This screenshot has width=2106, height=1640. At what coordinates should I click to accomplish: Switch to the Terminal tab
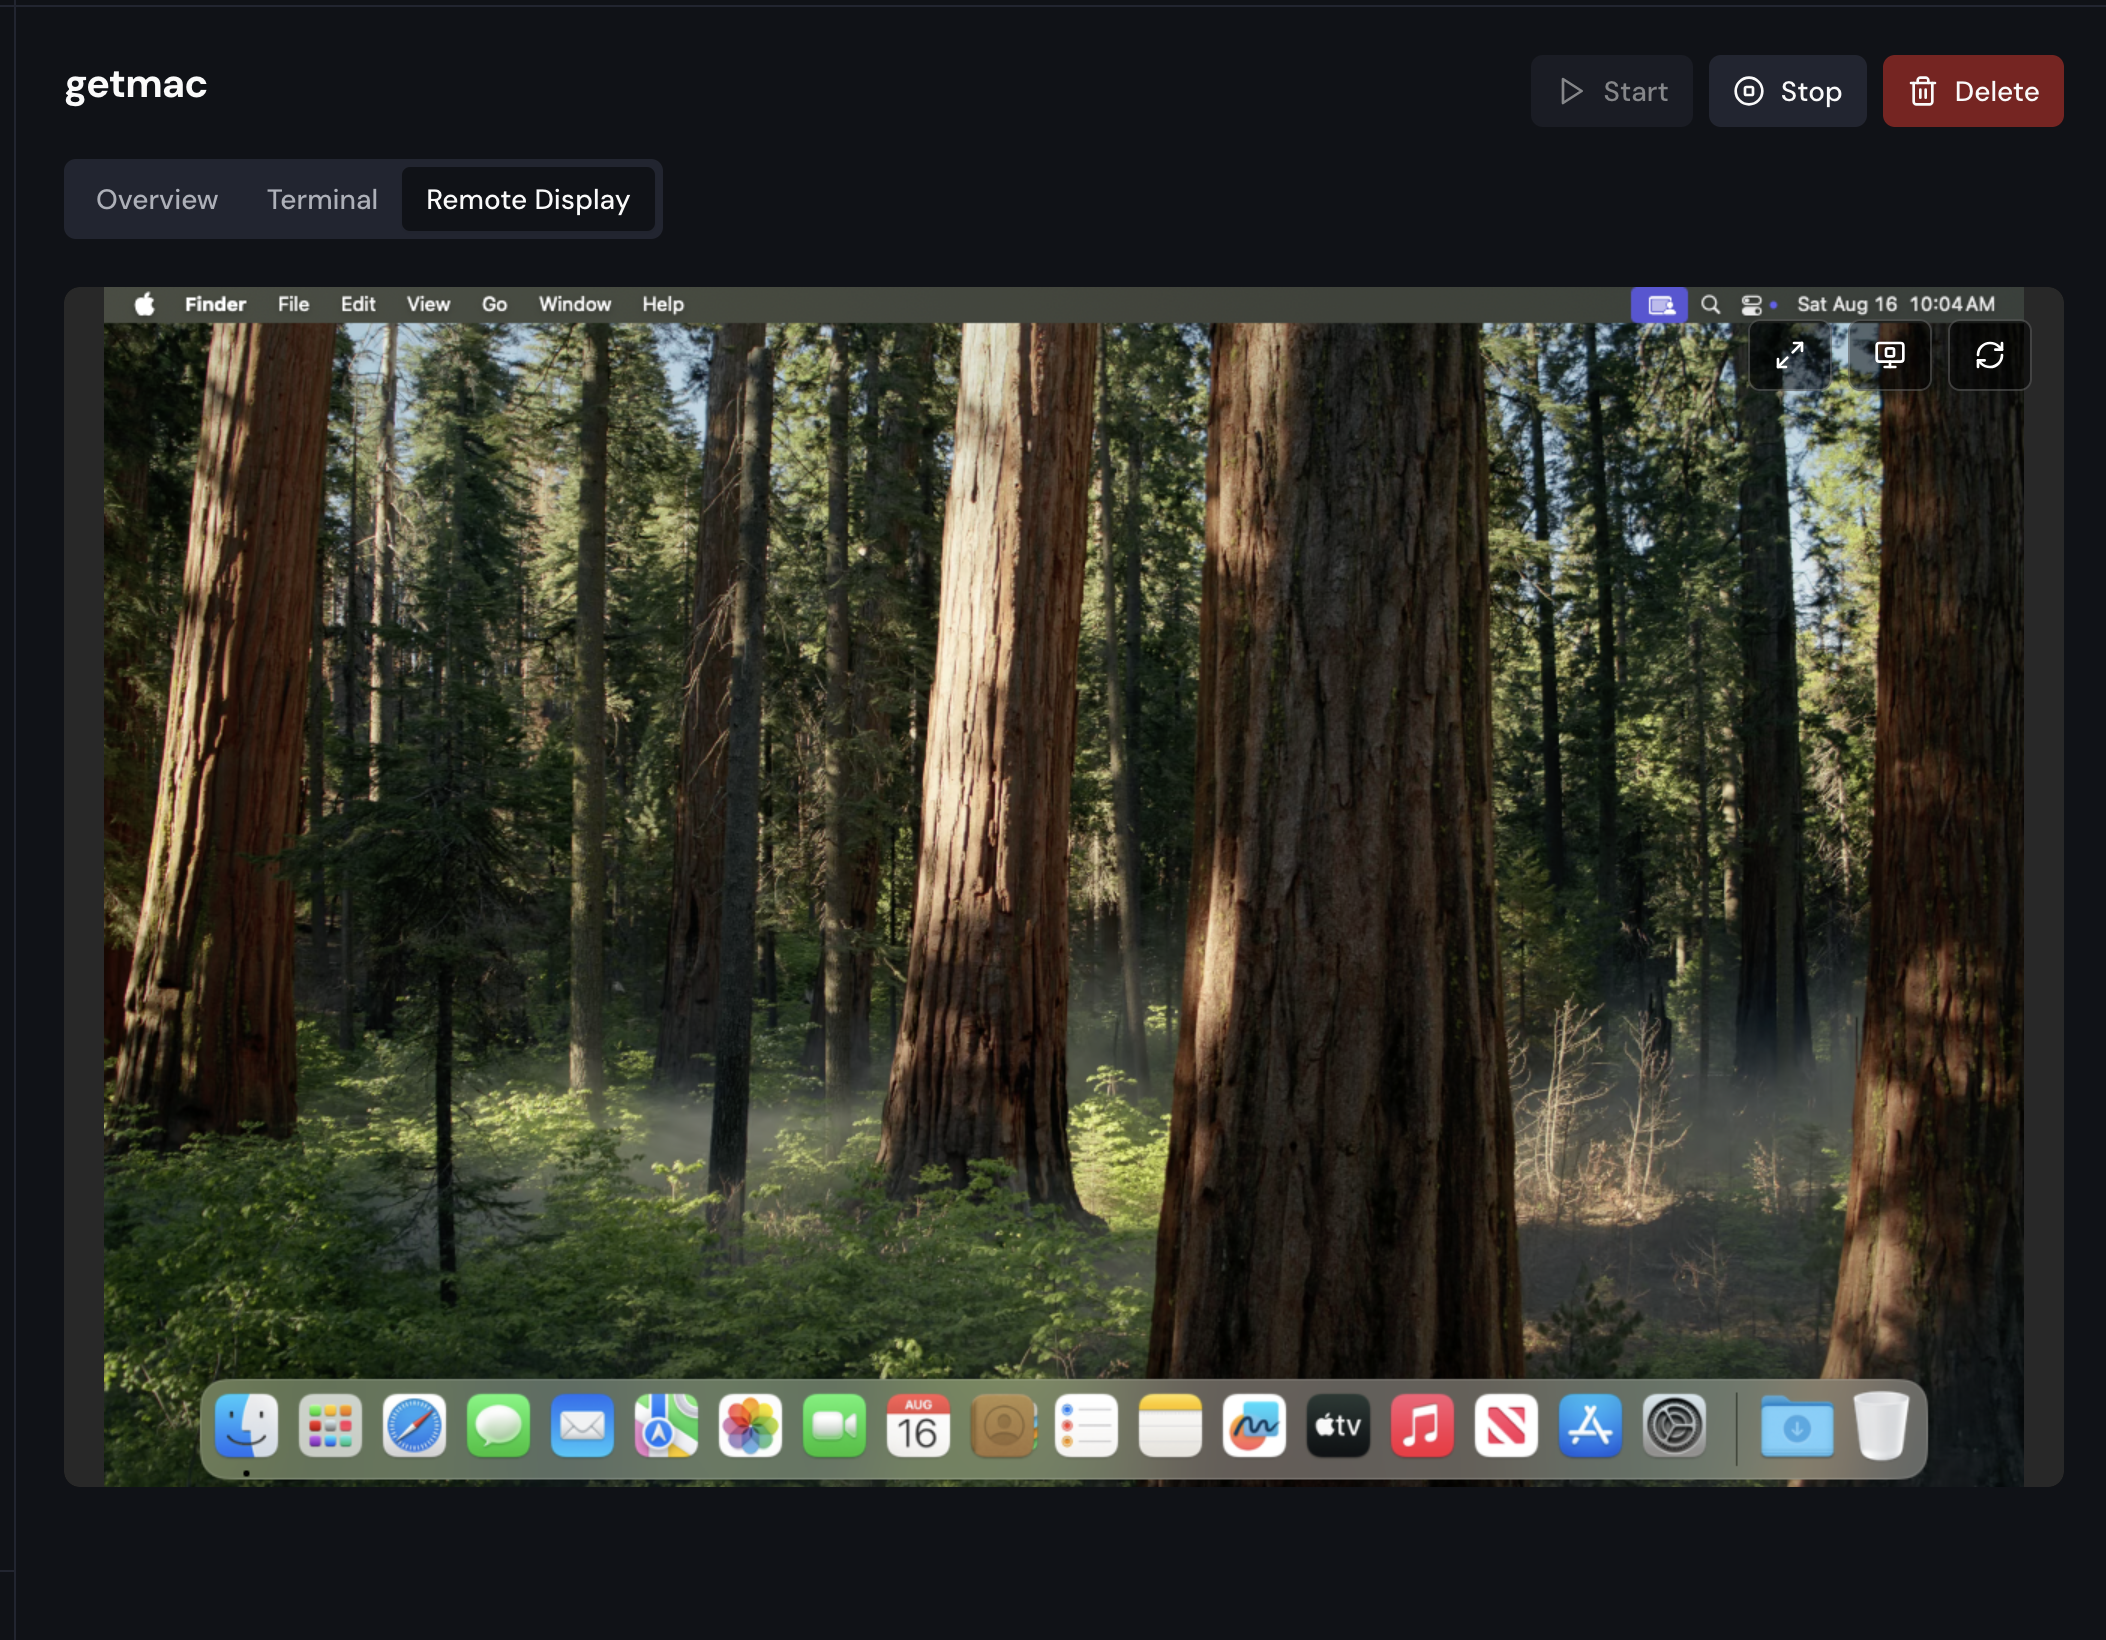click(322, 200)
